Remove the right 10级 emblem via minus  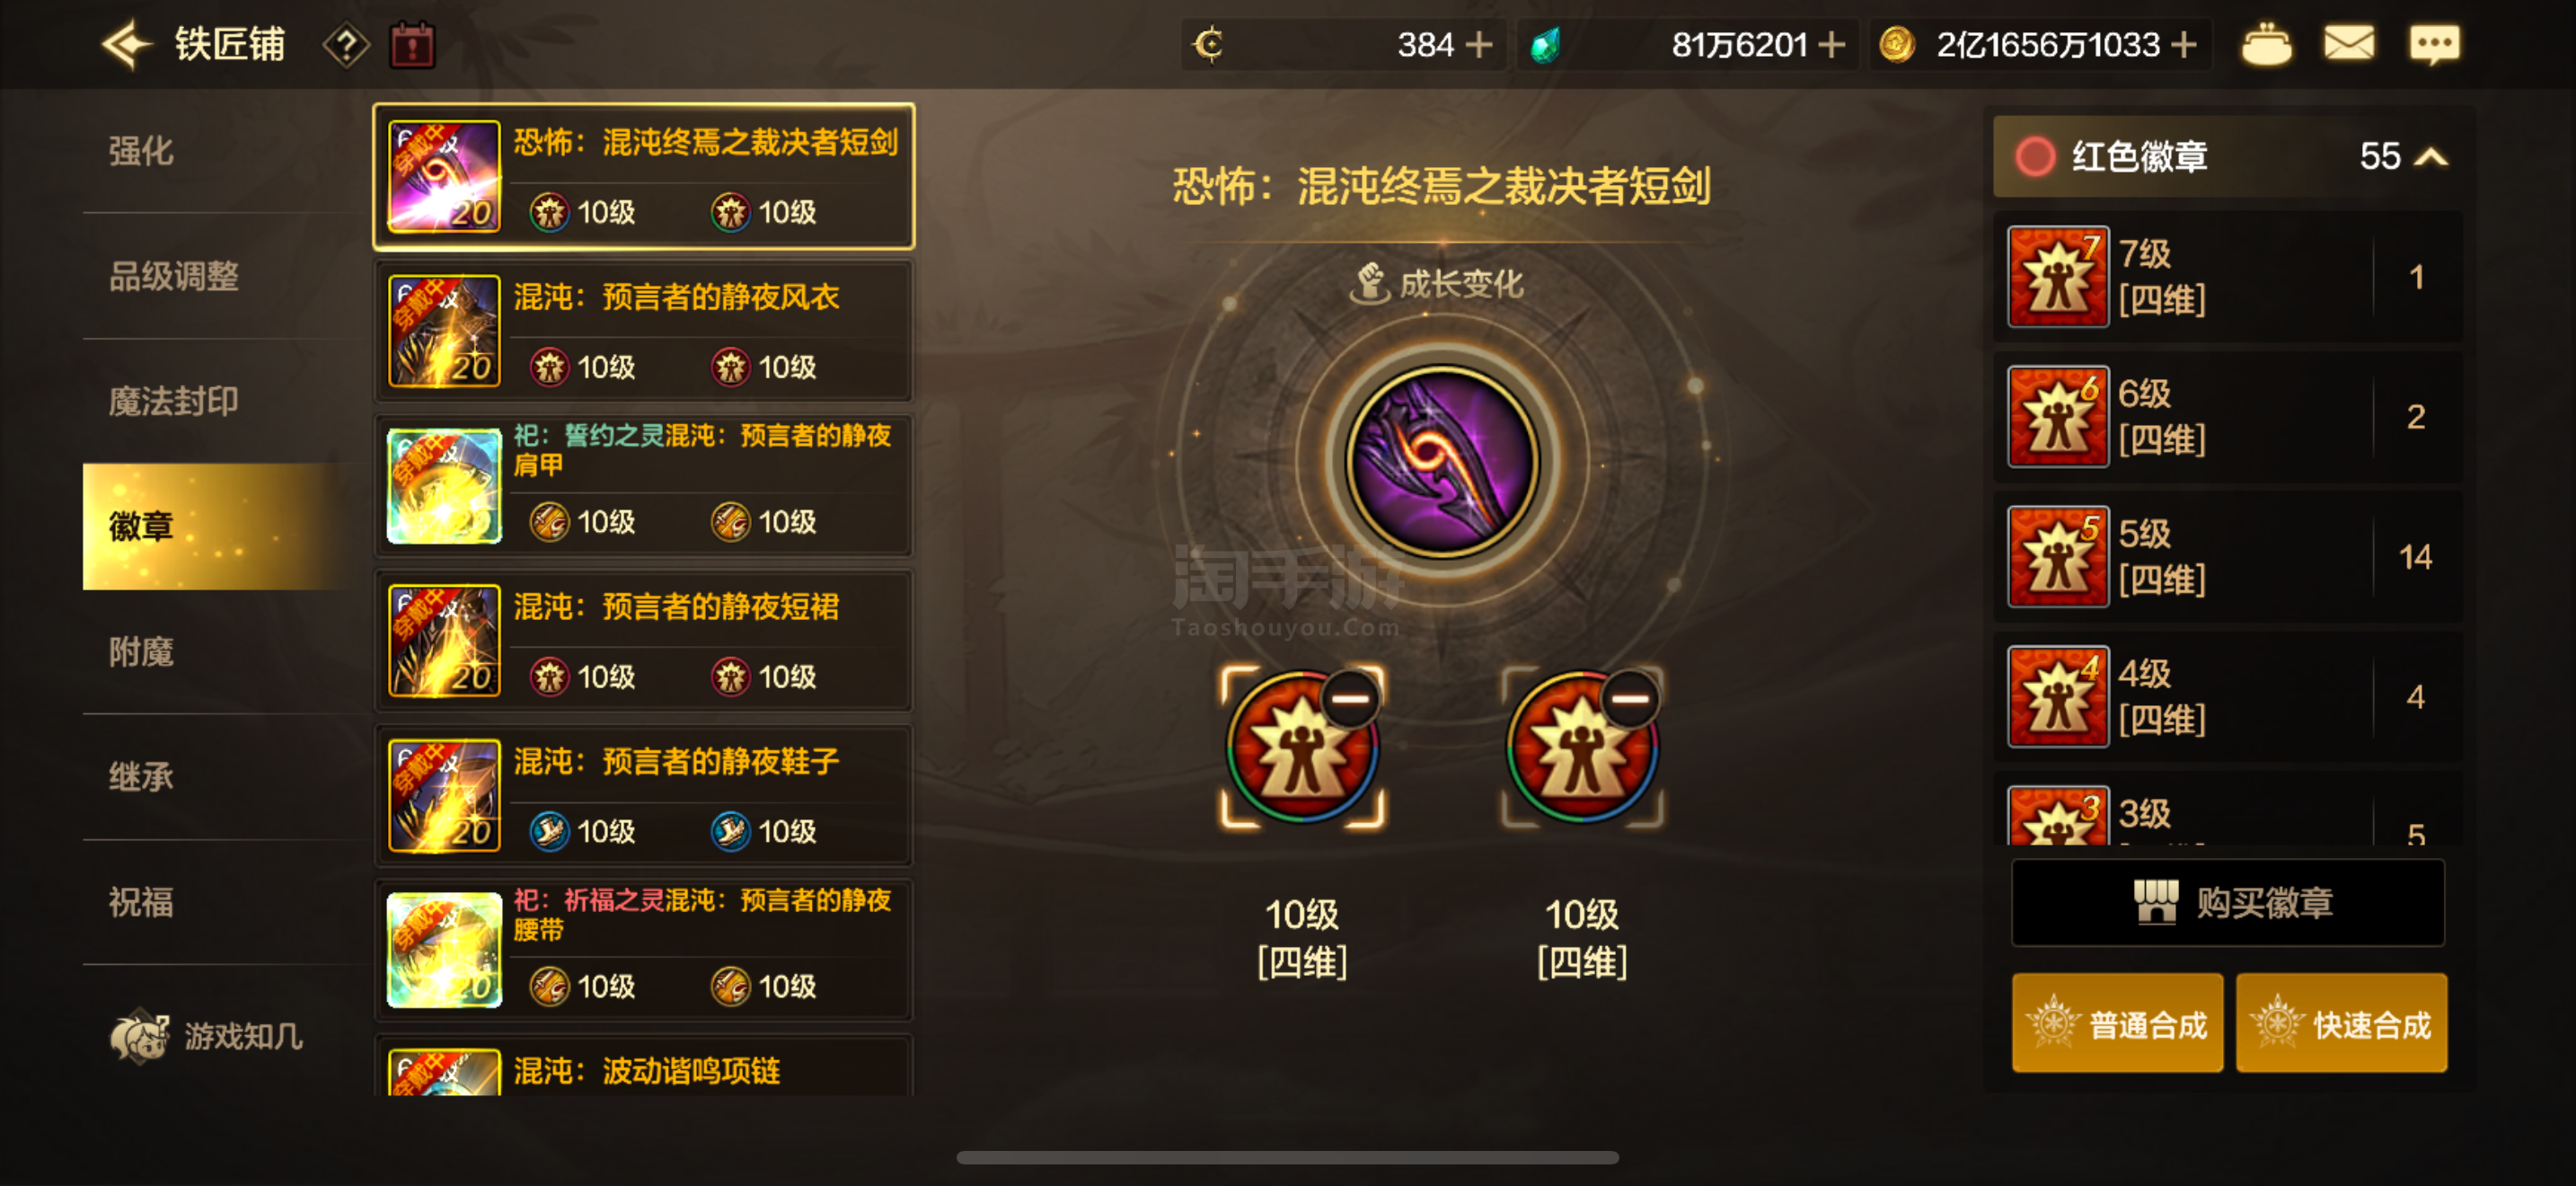point(1629,698)
